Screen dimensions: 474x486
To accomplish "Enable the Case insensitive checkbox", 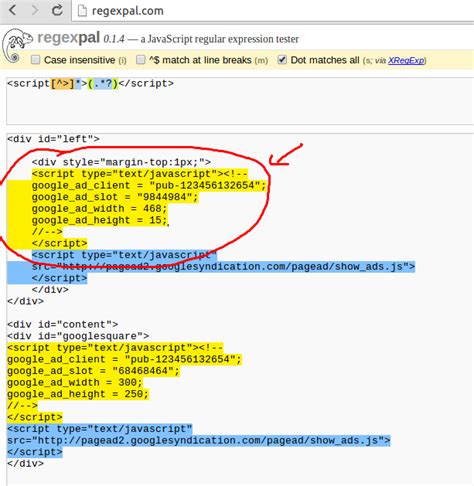I will coord(35,60).
